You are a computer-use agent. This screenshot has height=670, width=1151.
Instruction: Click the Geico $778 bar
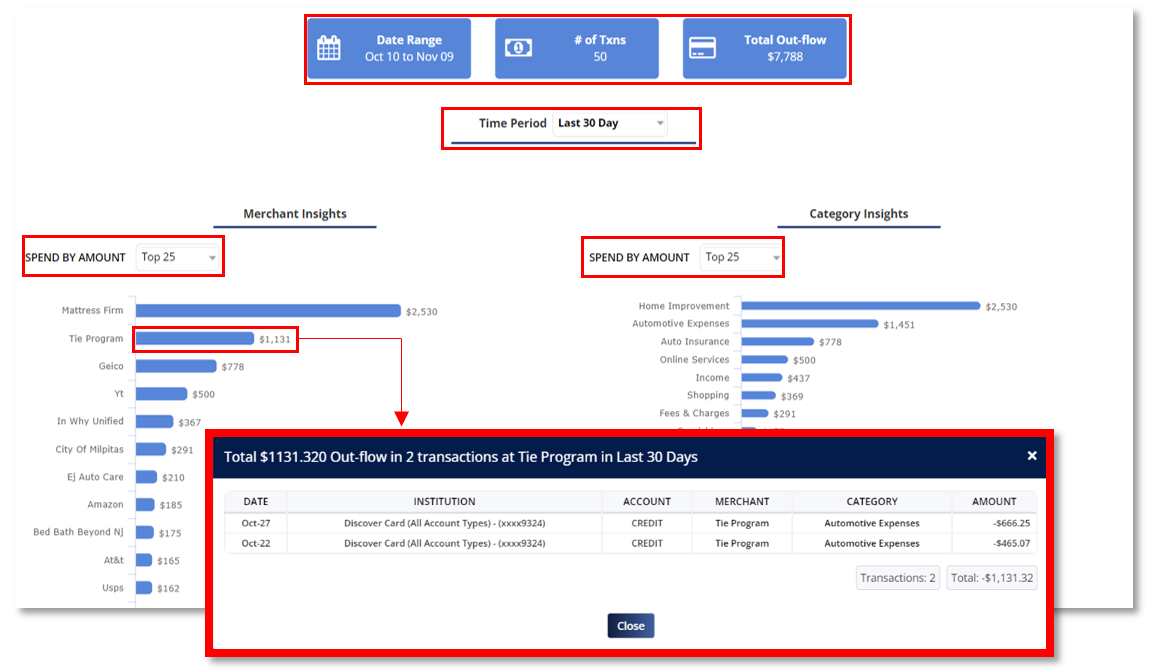pos(176,366)
